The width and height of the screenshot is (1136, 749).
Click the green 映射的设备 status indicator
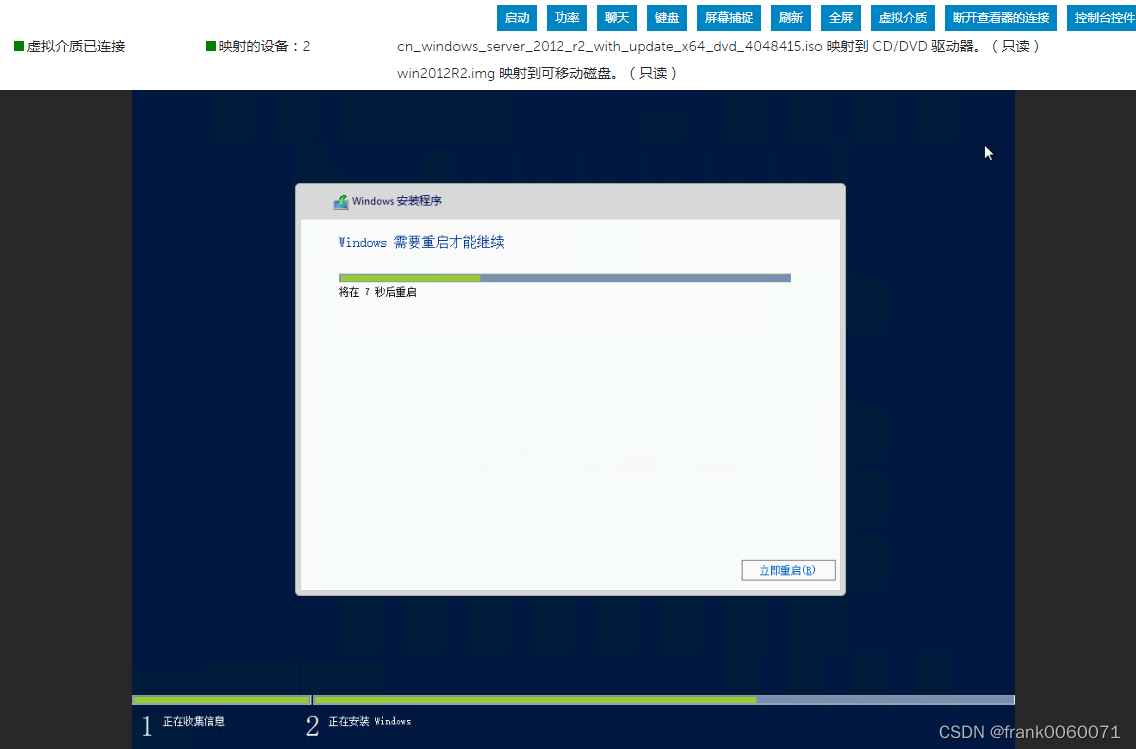point(211,46)
